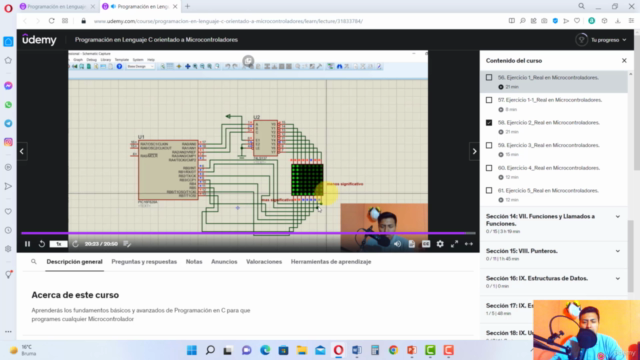640x360 pixels.
Task: Open Herramientas de aprendizaje tab
Action: (x=331, y=262)
